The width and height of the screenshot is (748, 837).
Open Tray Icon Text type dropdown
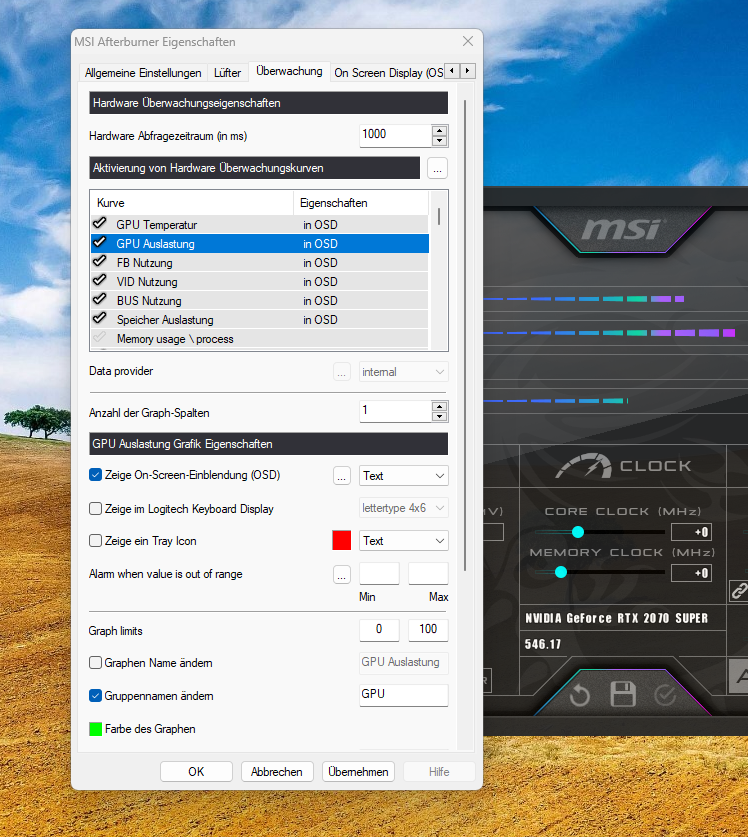pos(404,541)
